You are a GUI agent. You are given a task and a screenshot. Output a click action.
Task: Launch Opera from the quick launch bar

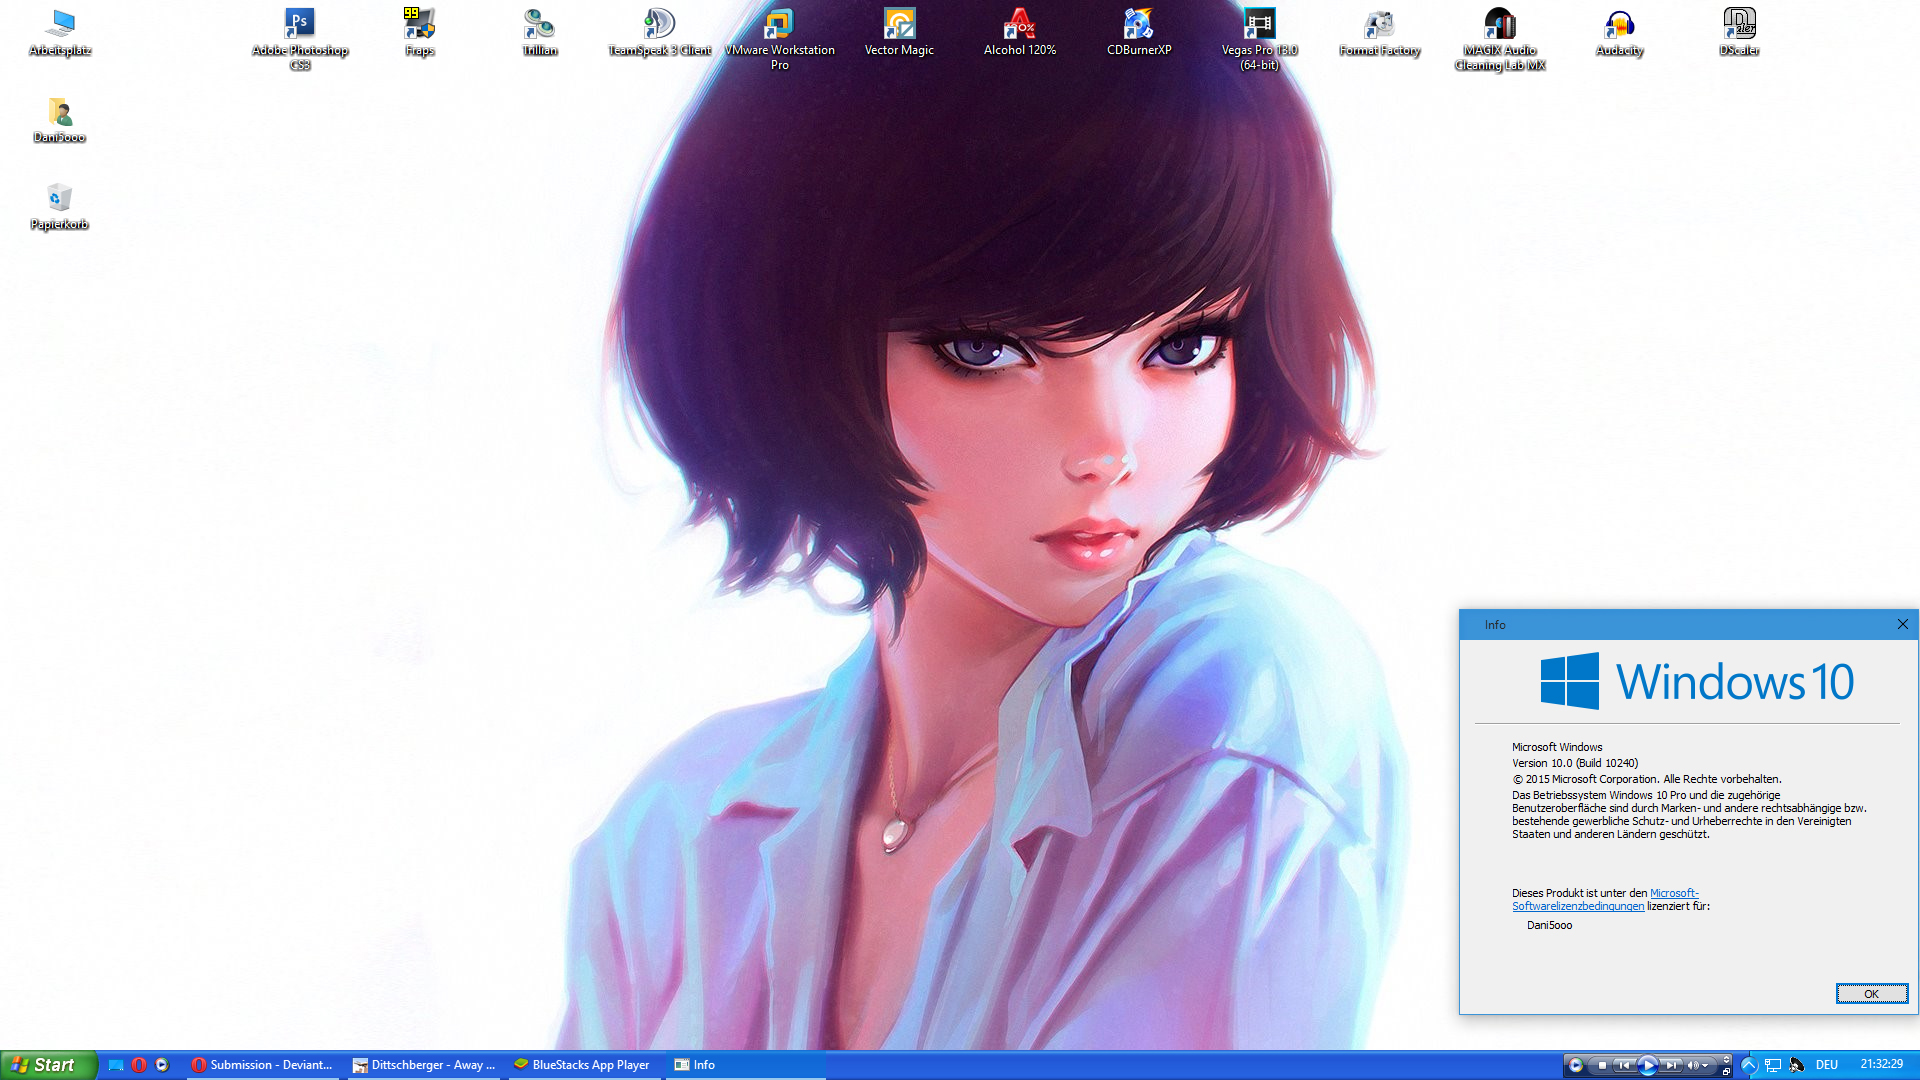pyautogui.click(x=139, y=1065)
